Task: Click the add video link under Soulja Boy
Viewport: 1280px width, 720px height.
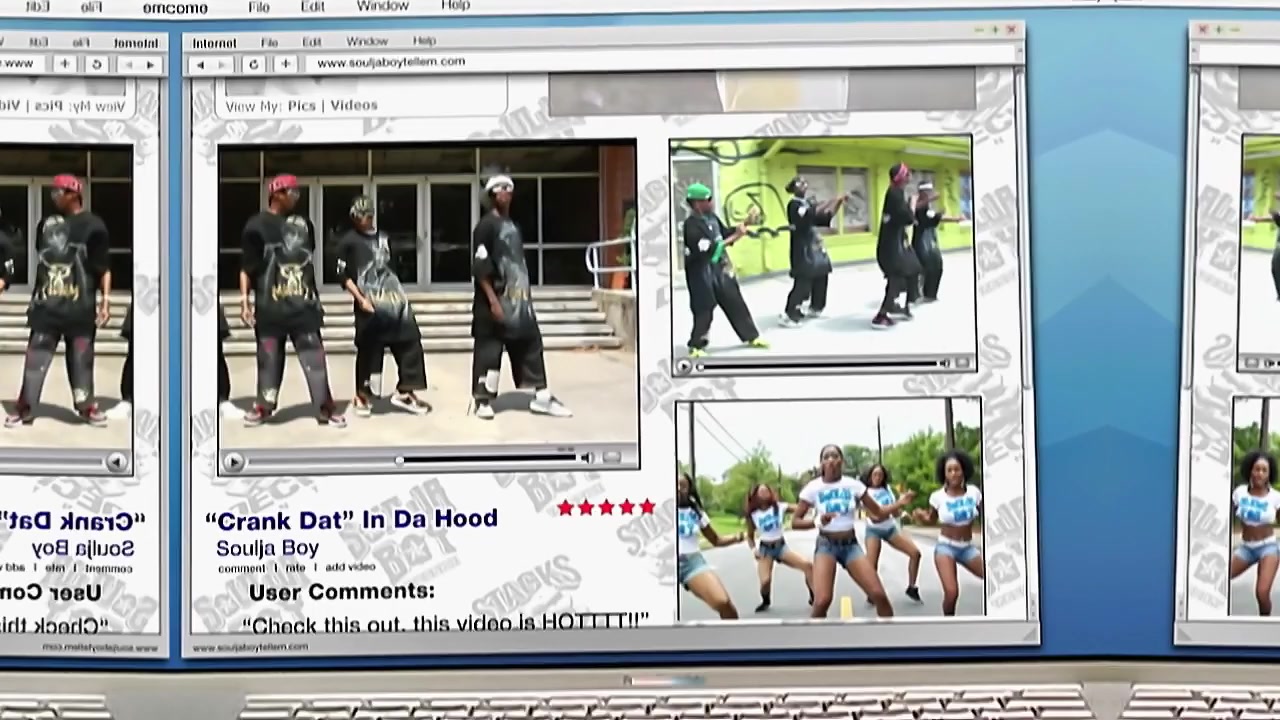Action: pyautogui.click(x=350, y=567)
